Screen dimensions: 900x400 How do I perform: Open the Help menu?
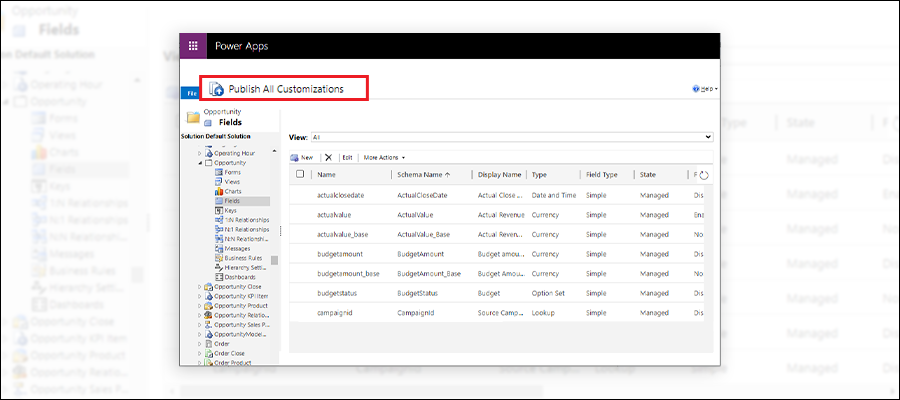click(705, 89)
